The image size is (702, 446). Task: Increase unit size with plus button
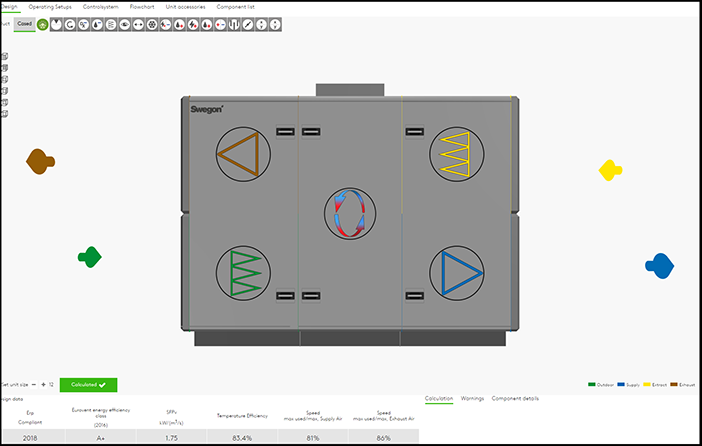click(x=43, y=384)
